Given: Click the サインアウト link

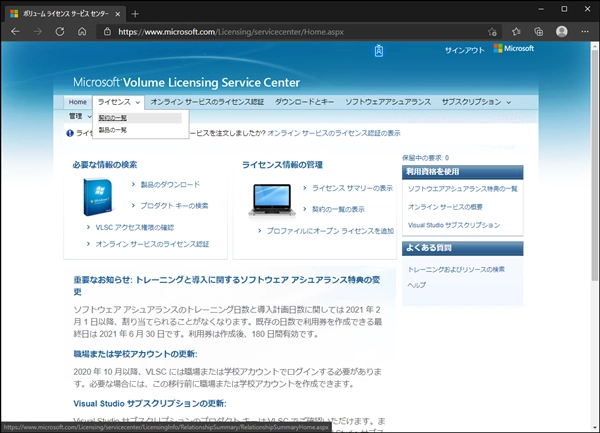Looking at the screenshot, I should pos(465,50).
